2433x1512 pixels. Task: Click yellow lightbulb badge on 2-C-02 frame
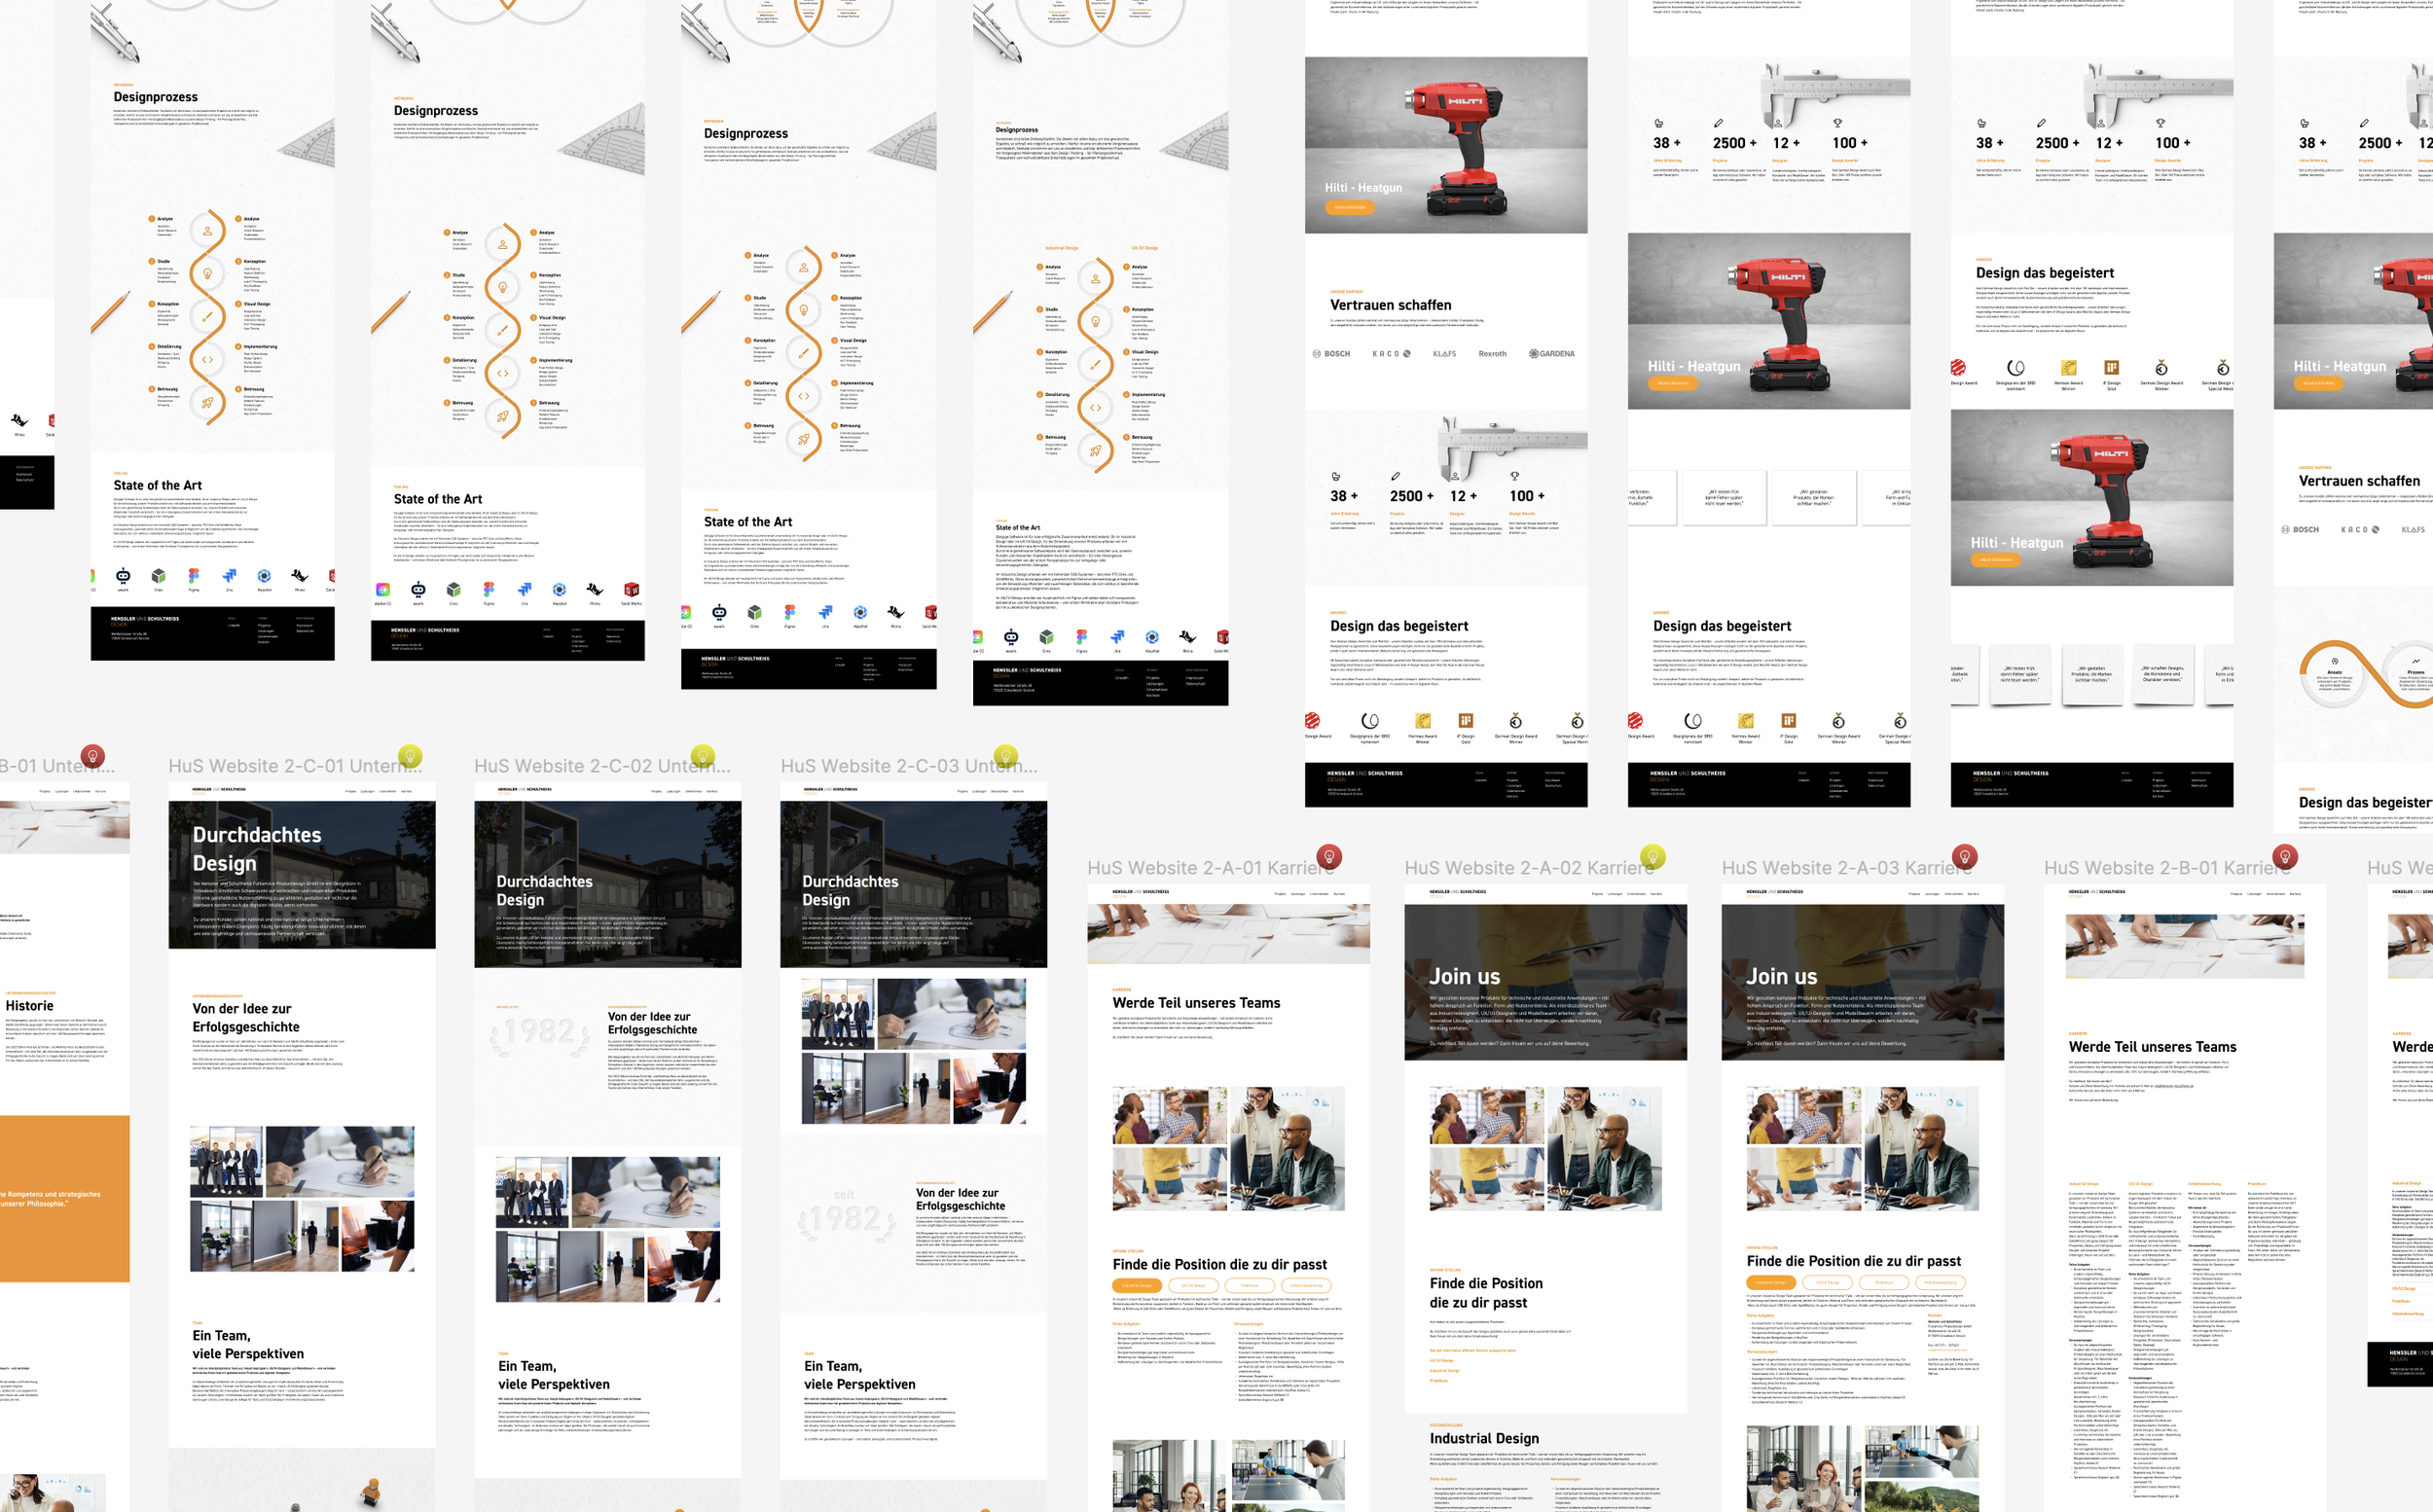point(703,755)
